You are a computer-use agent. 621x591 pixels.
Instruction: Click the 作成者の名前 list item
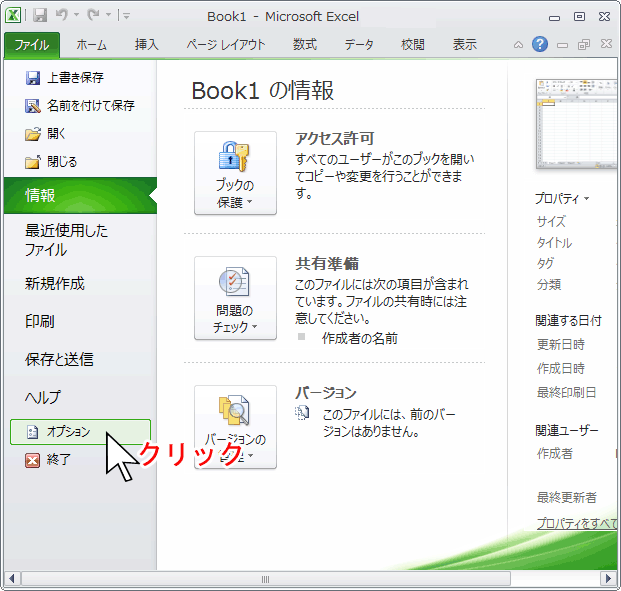pyautogui.click(x=360, y=338)
